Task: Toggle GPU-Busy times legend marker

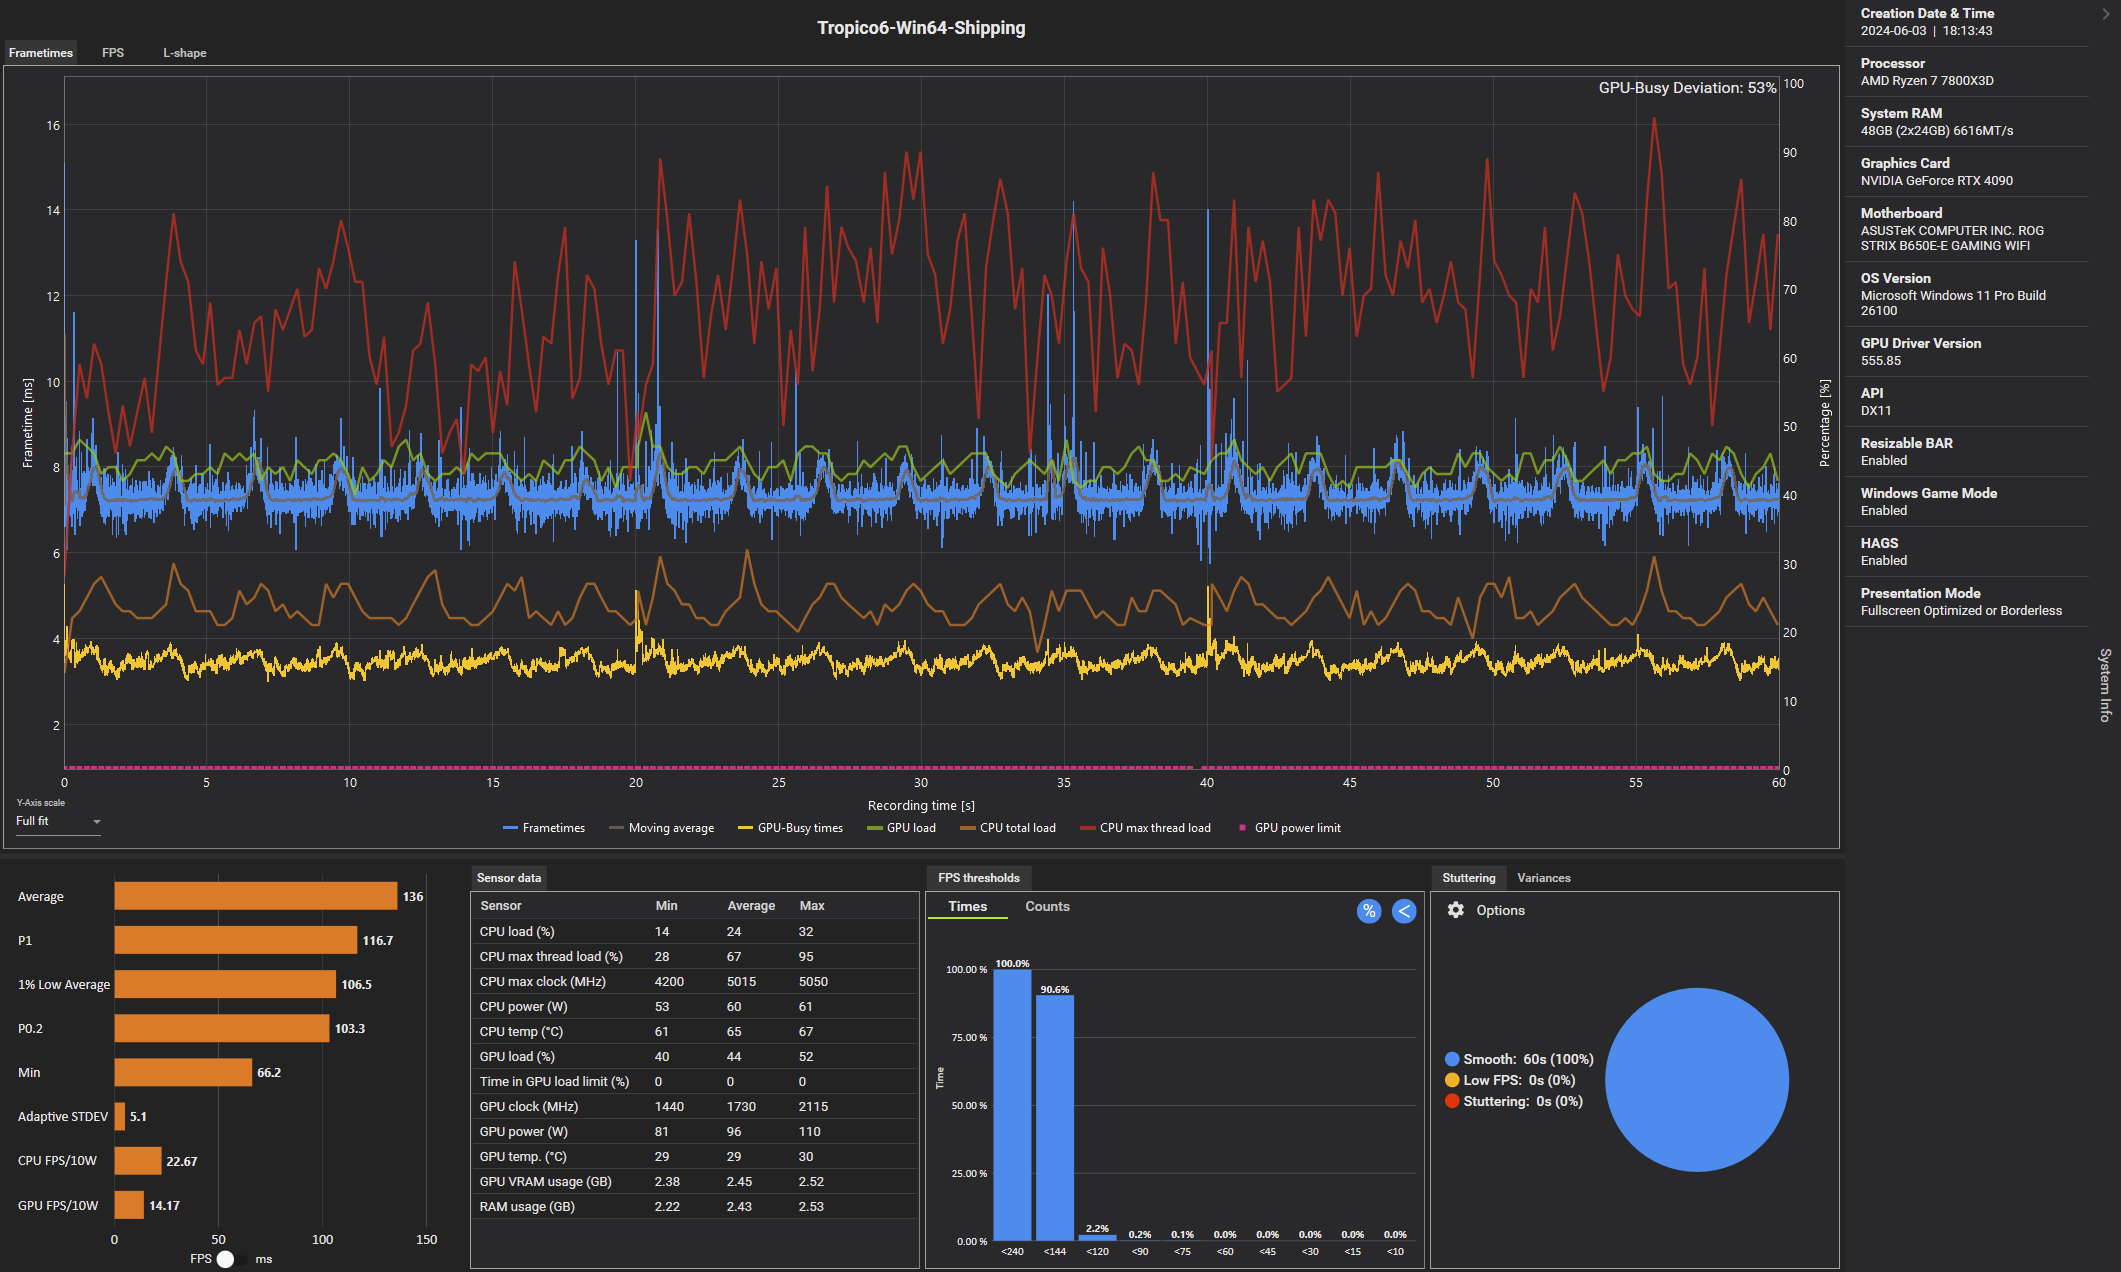Action: [x=745, y=828]
